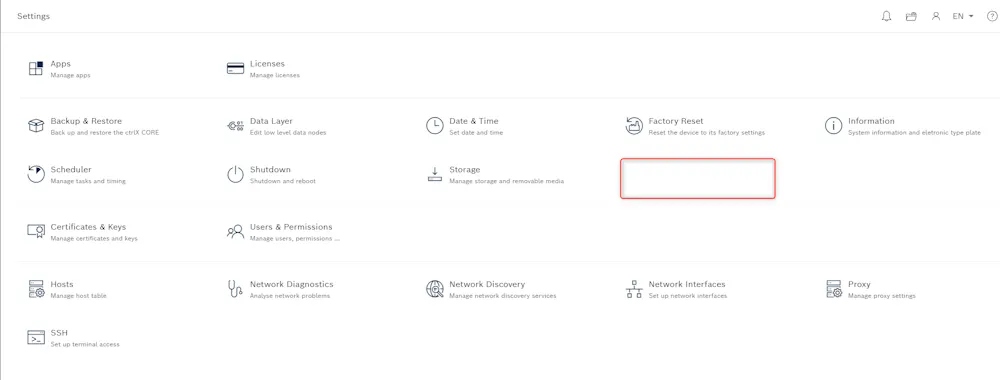Click the folder icon in the header

click(911, 16)
